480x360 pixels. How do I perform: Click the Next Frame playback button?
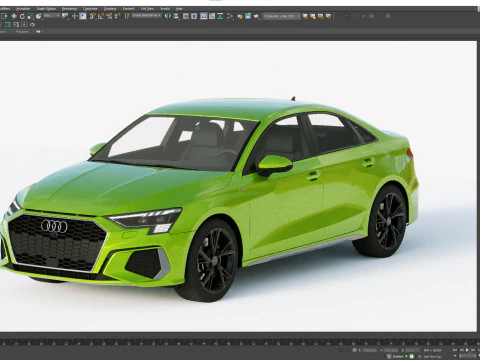pyautogui.click(x=473, y=350)
